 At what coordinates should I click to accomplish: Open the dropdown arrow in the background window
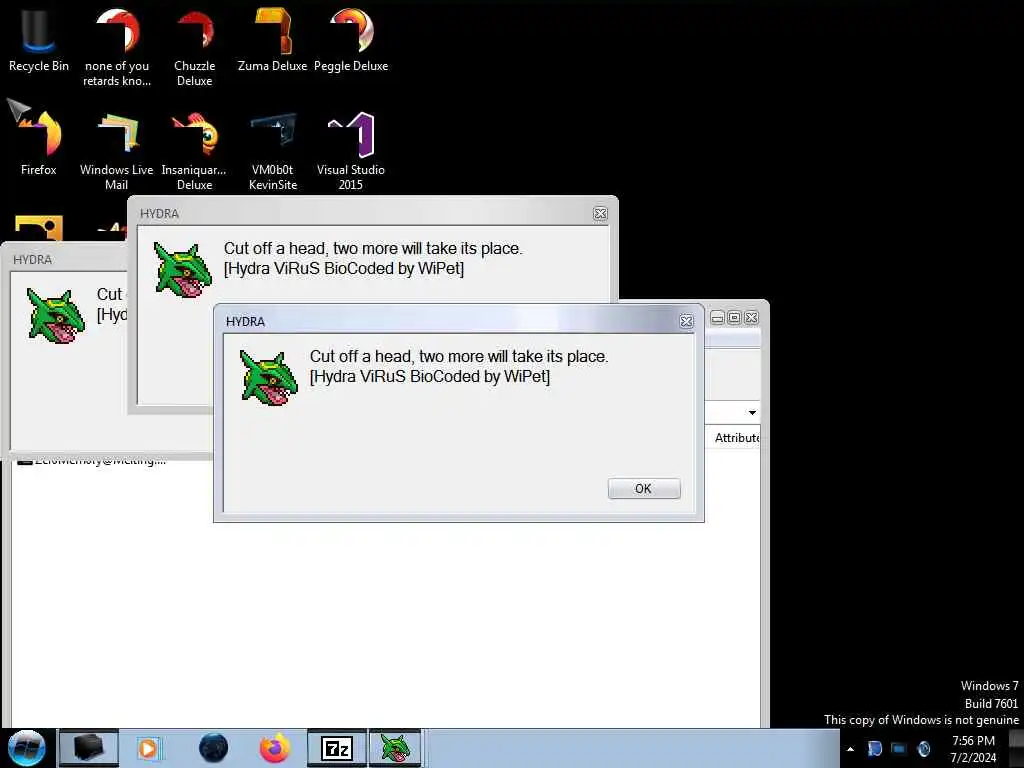[752, 413]
